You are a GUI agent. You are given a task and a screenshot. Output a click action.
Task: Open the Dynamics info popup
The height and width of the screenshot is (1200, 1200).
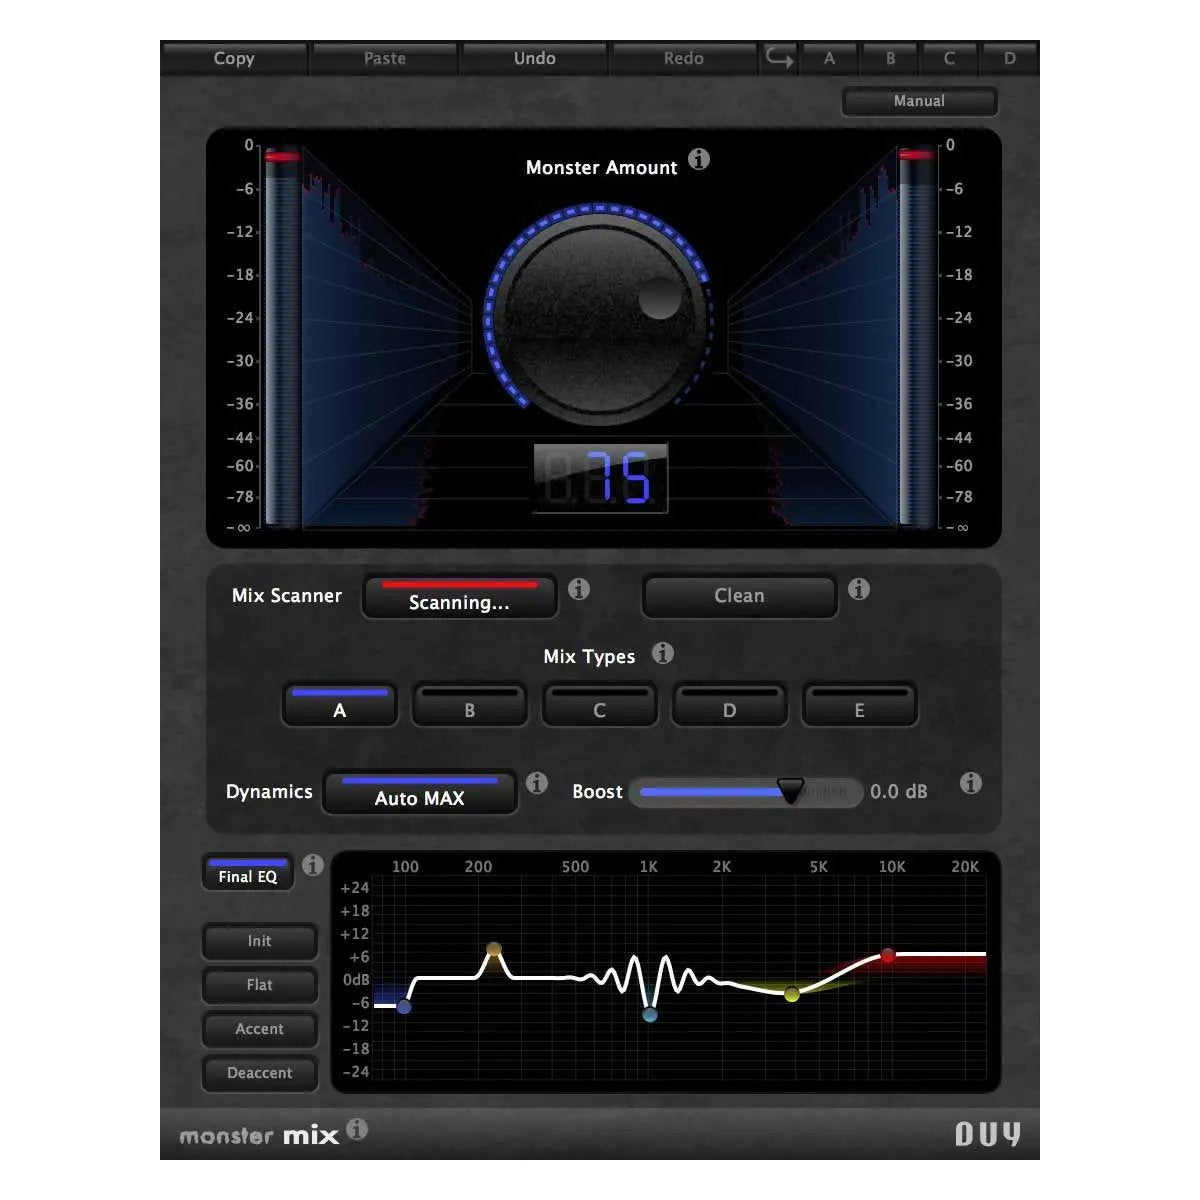click(x=537, y=784)
